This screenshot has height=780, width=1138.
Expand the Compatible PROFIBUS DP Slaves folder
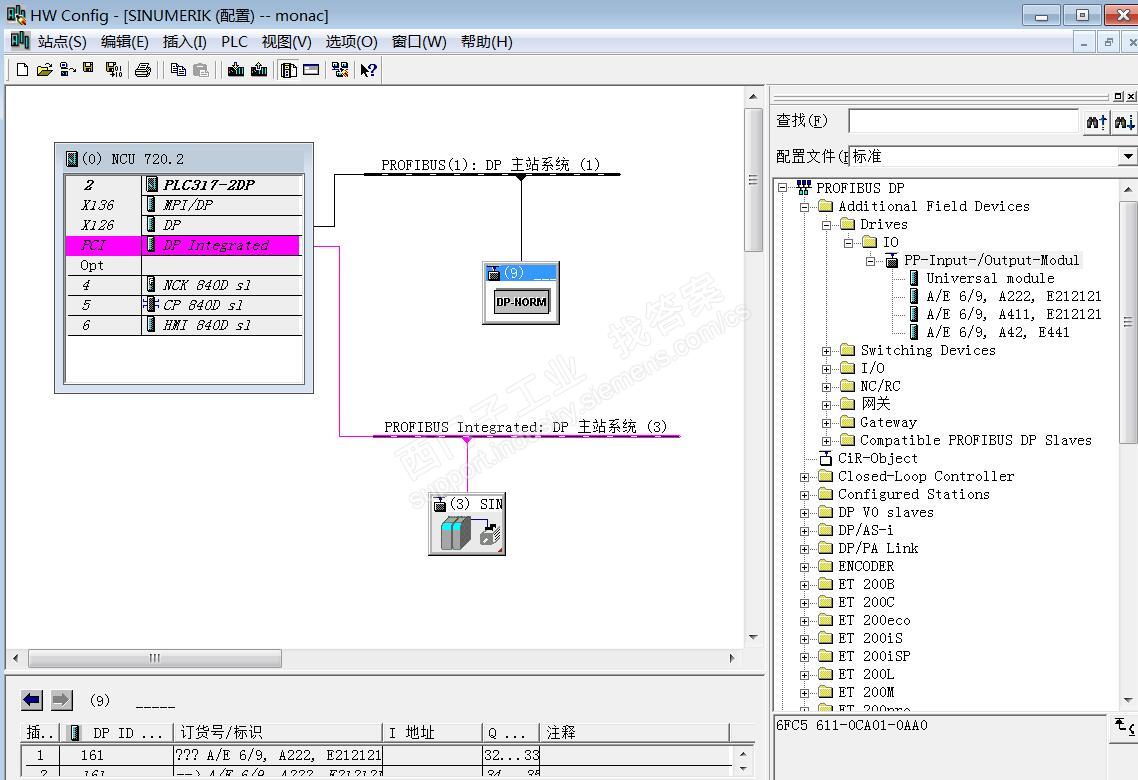click(826, 441)
